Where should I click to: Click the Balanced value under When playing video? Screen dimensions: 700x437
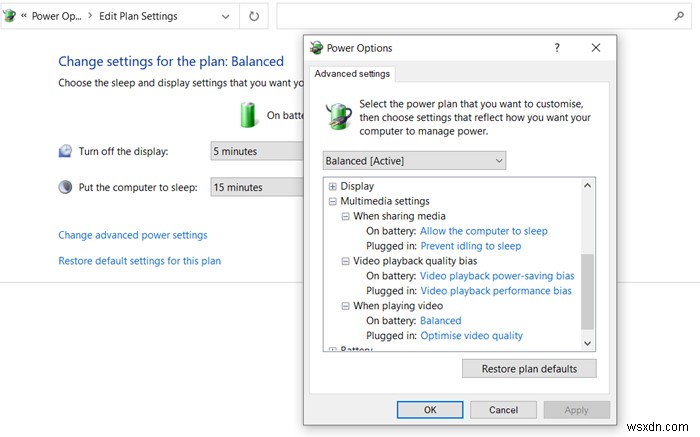(441, 320)
